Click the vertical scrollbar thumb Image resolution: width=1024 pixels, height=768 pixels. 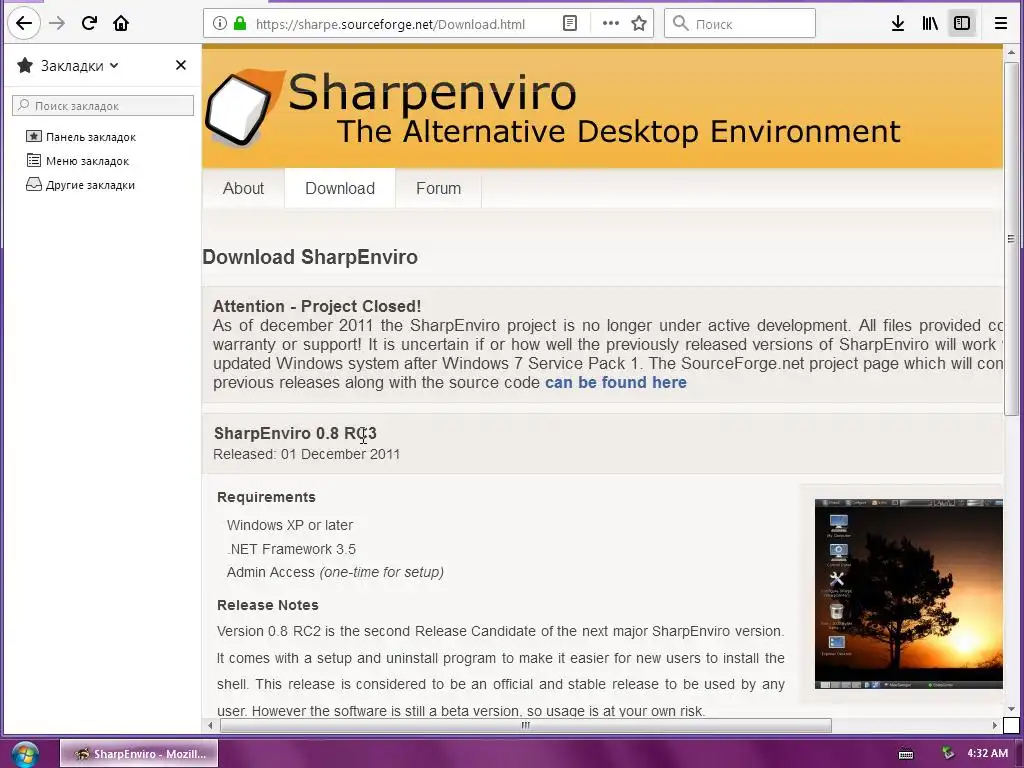pos(1011,238)
